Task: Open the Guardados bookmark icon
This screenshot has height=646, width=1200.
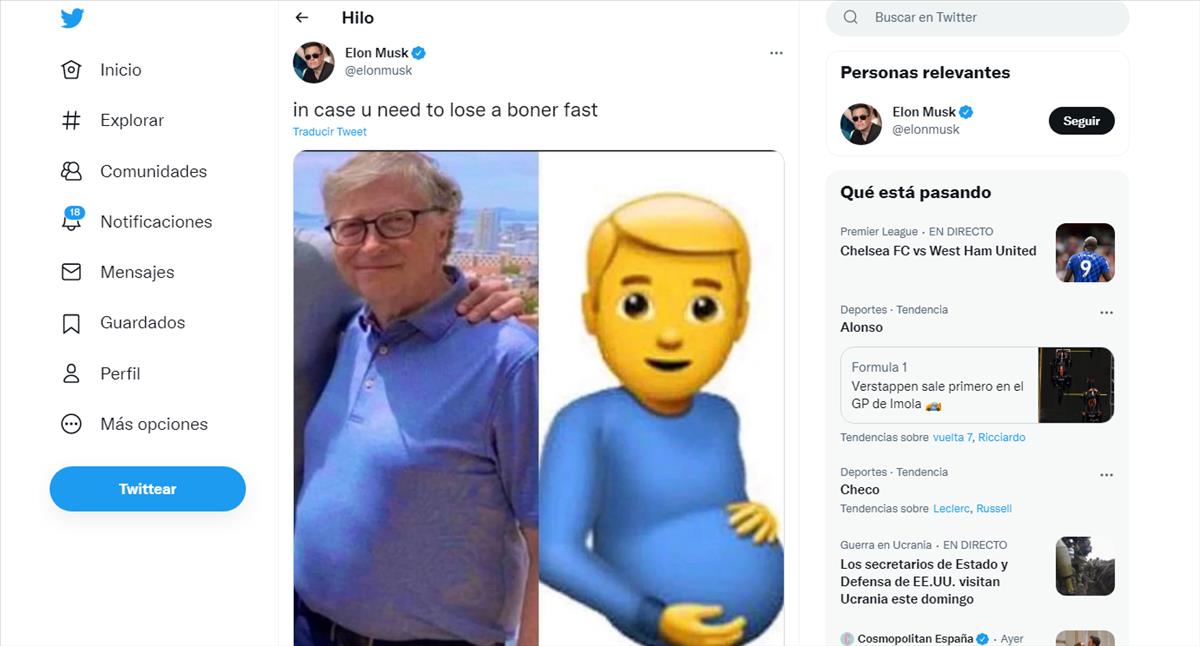Action: [x=71, y=323]
